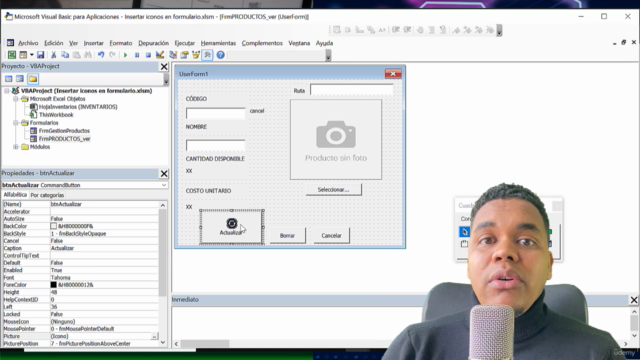Viewport: 640px width, 360px height.
Task: Open the Insert UserForm dropdown arrow
Action: 31,55
